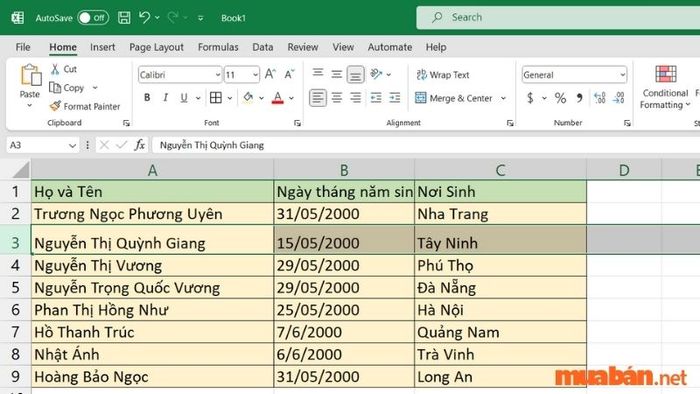
Task: Click Merge & Center button
Action: [x=454, y=98]
